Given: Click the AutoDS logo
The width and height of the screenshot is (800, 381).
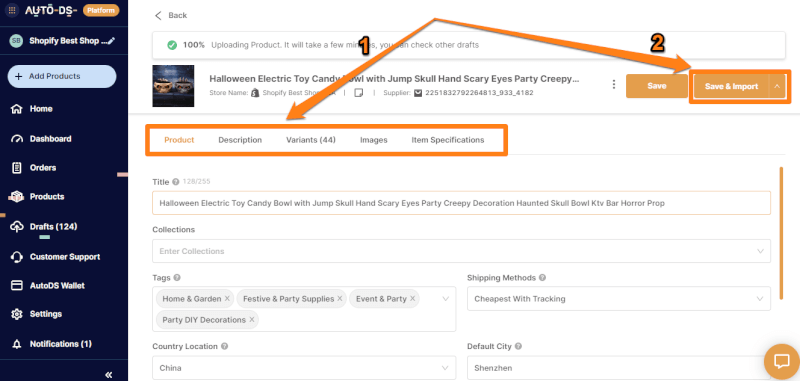Looking at the screenshot, I should click(51, 10).
